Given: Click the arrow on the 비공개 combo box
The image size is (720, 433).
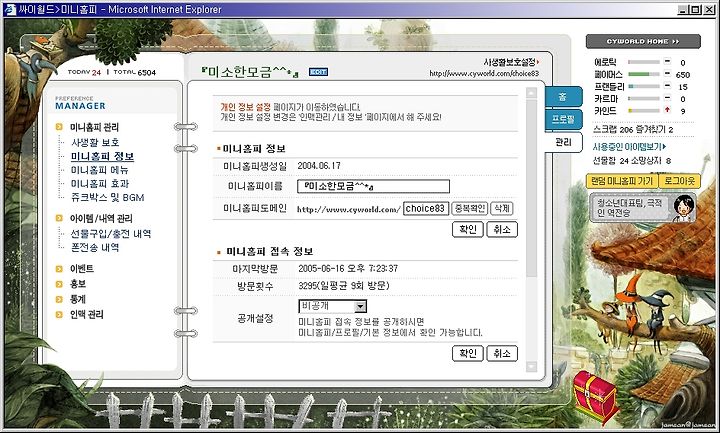Looking at the screenshot, I should pos(360,306).
